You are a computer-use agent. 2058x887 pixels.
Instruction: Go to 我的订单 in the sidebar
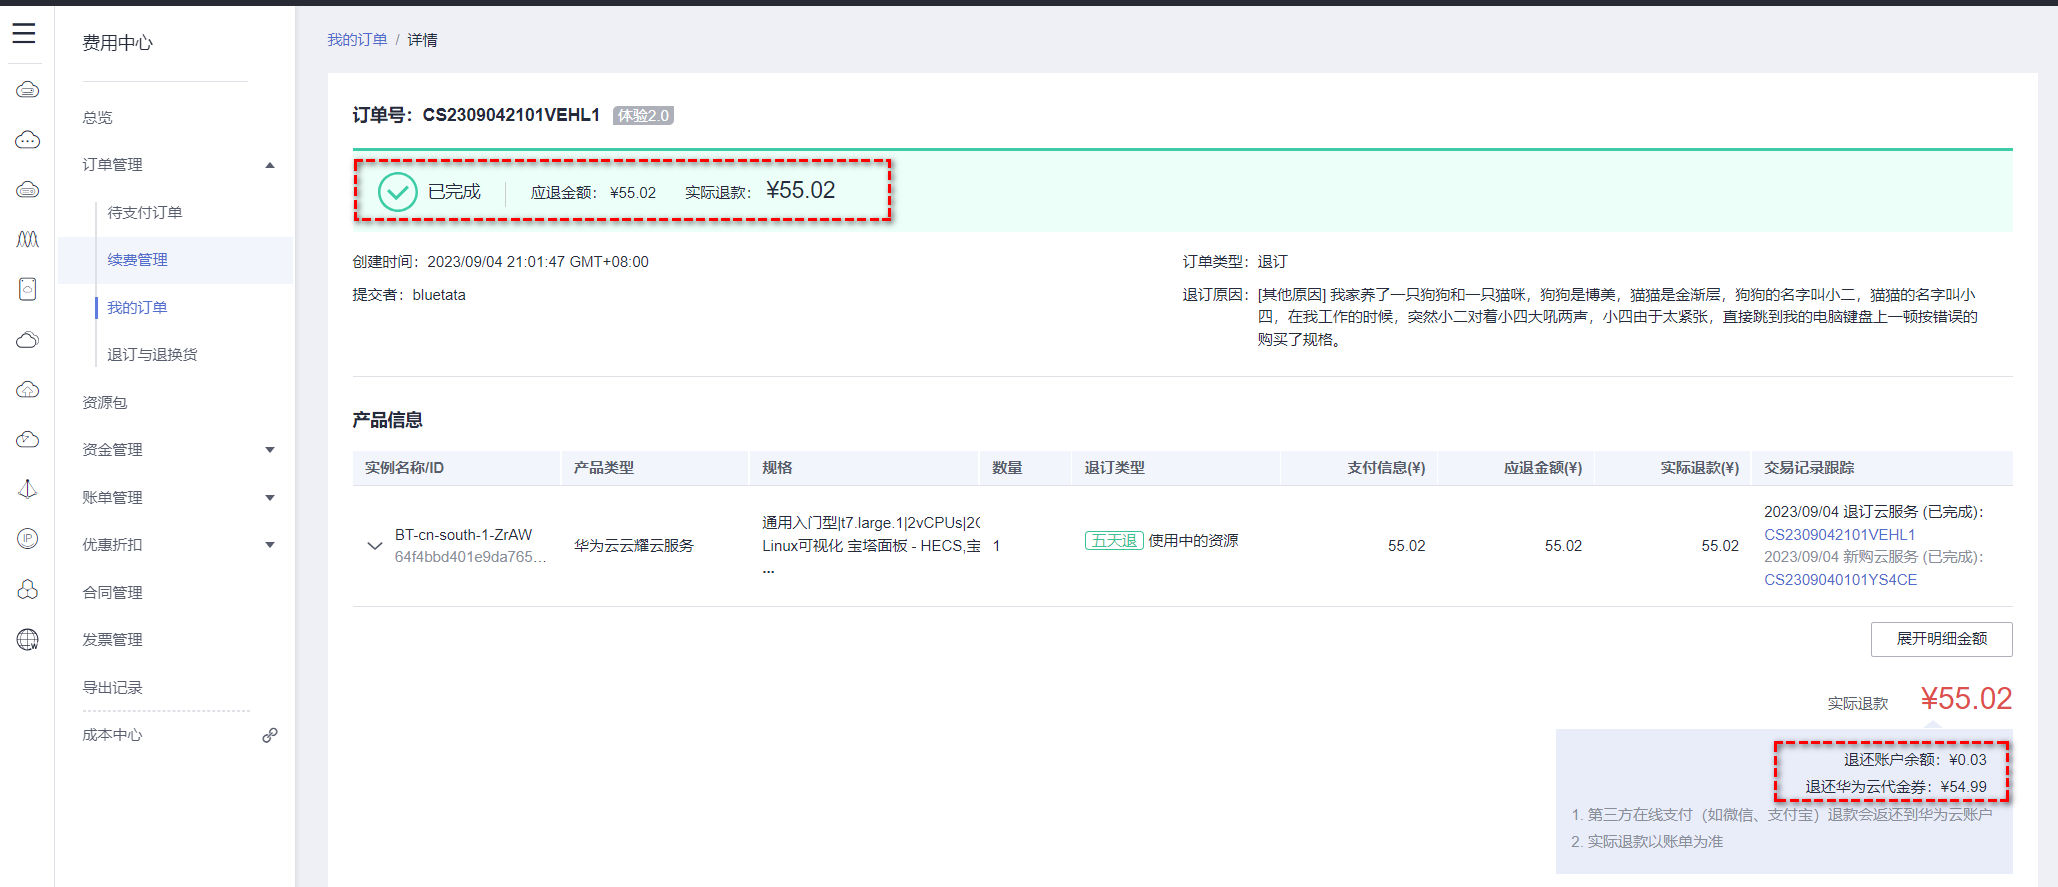[x=138, y=307]
